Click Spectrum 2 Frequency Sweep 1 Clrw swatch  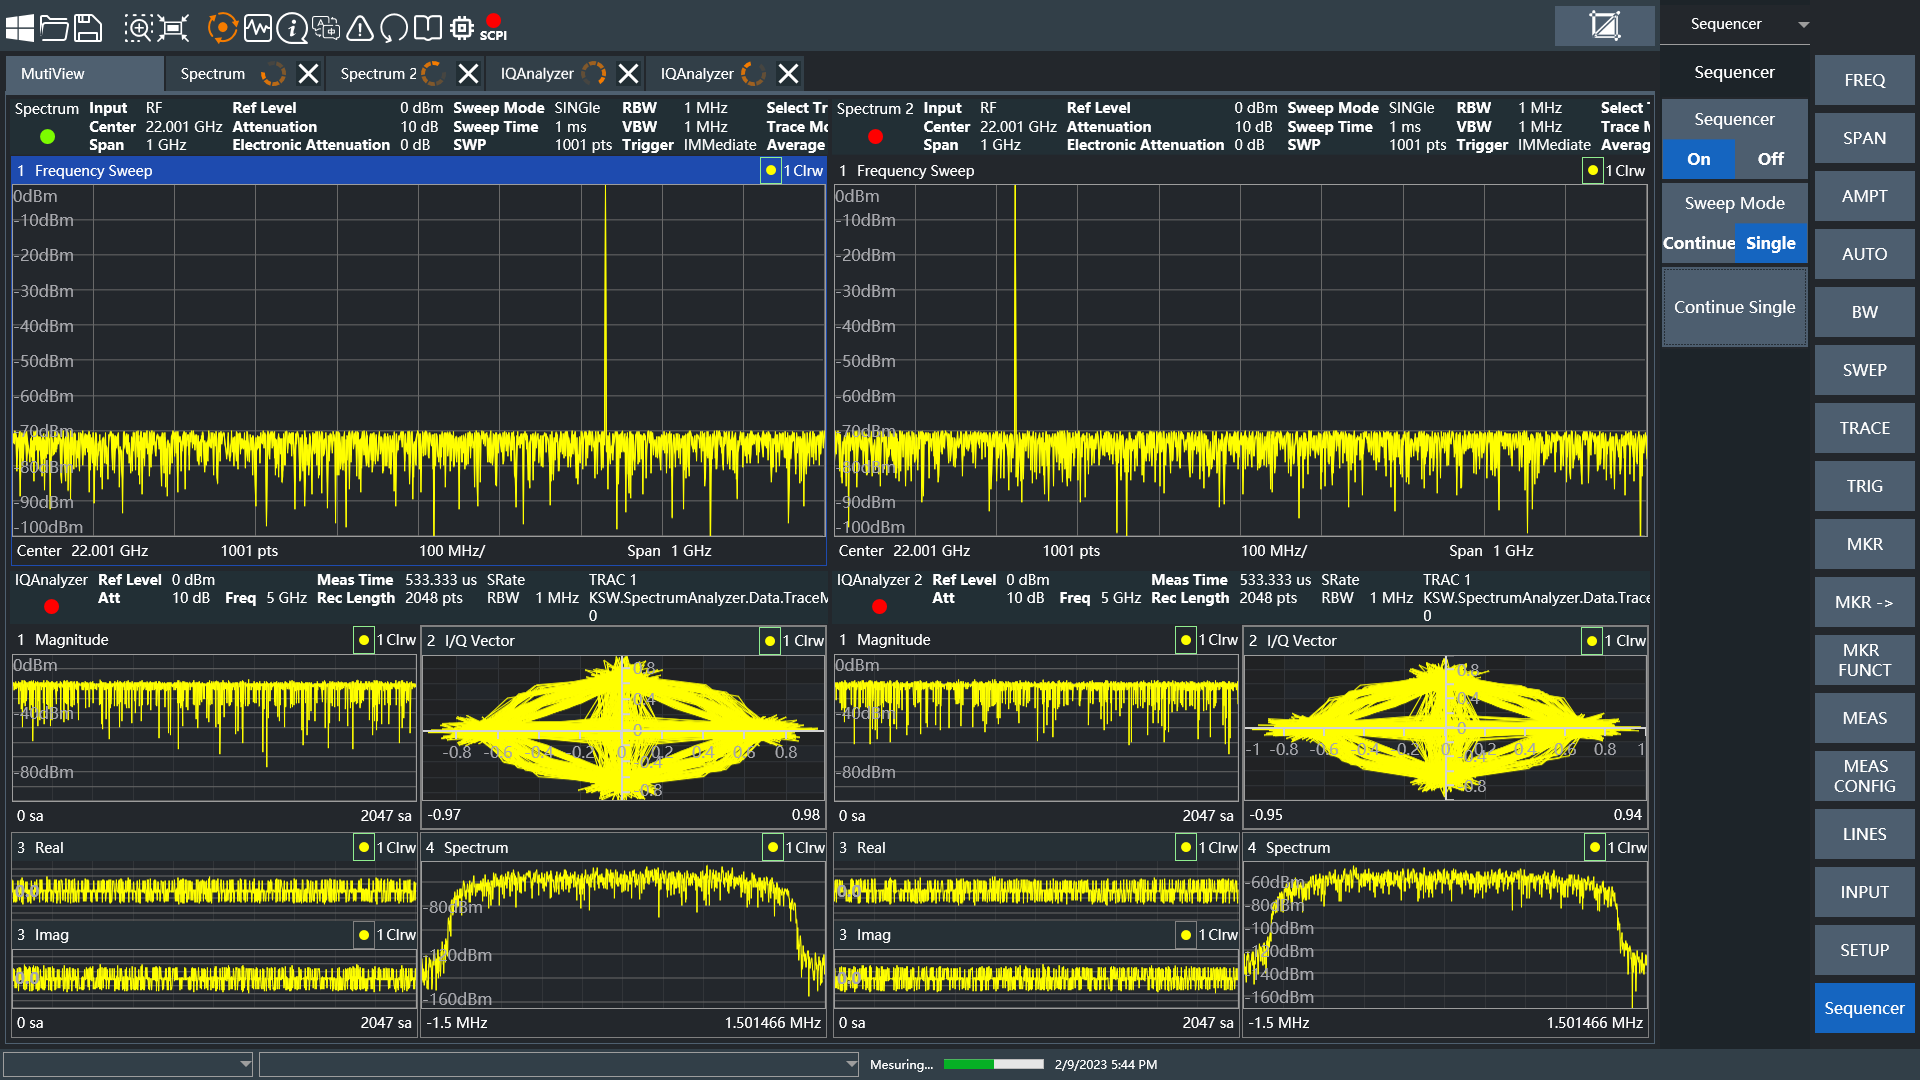[x=1592, y=171]
